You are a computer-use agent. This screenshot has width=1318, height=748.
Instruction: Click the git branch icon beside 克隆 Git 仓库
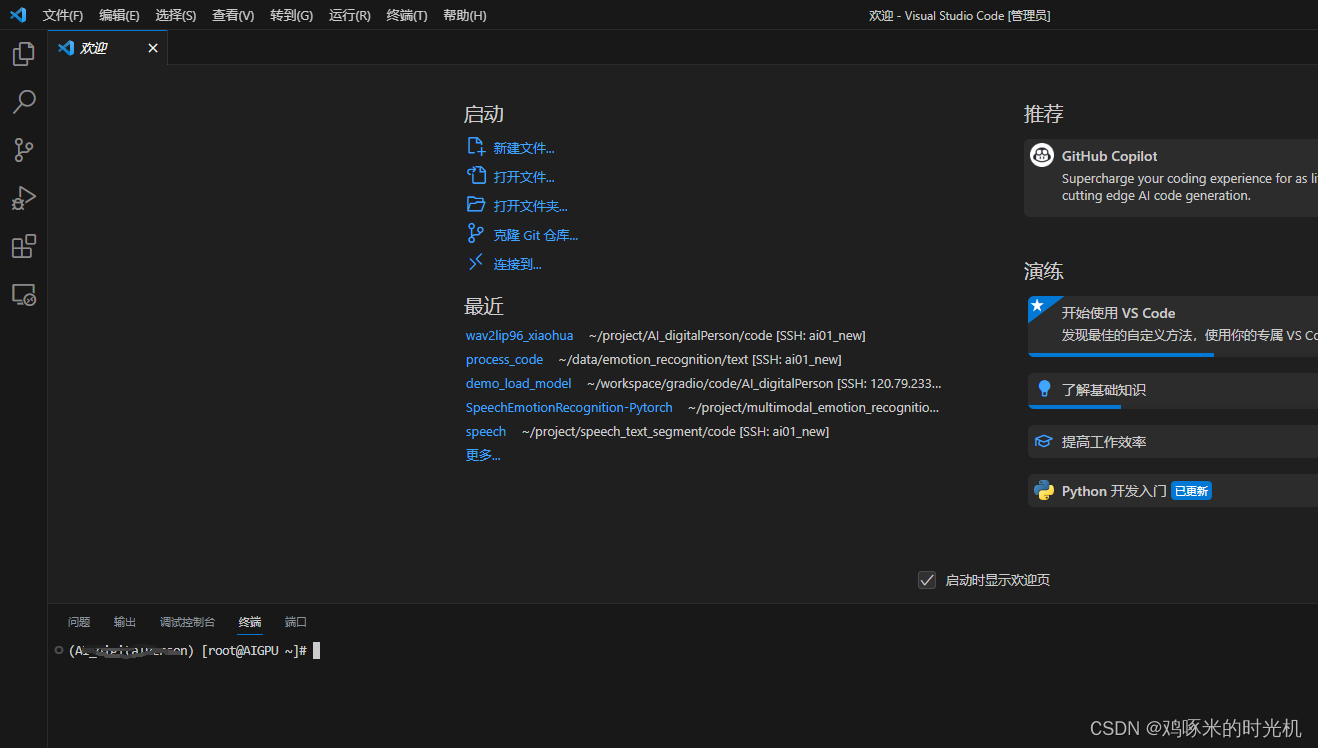[476, 234]
